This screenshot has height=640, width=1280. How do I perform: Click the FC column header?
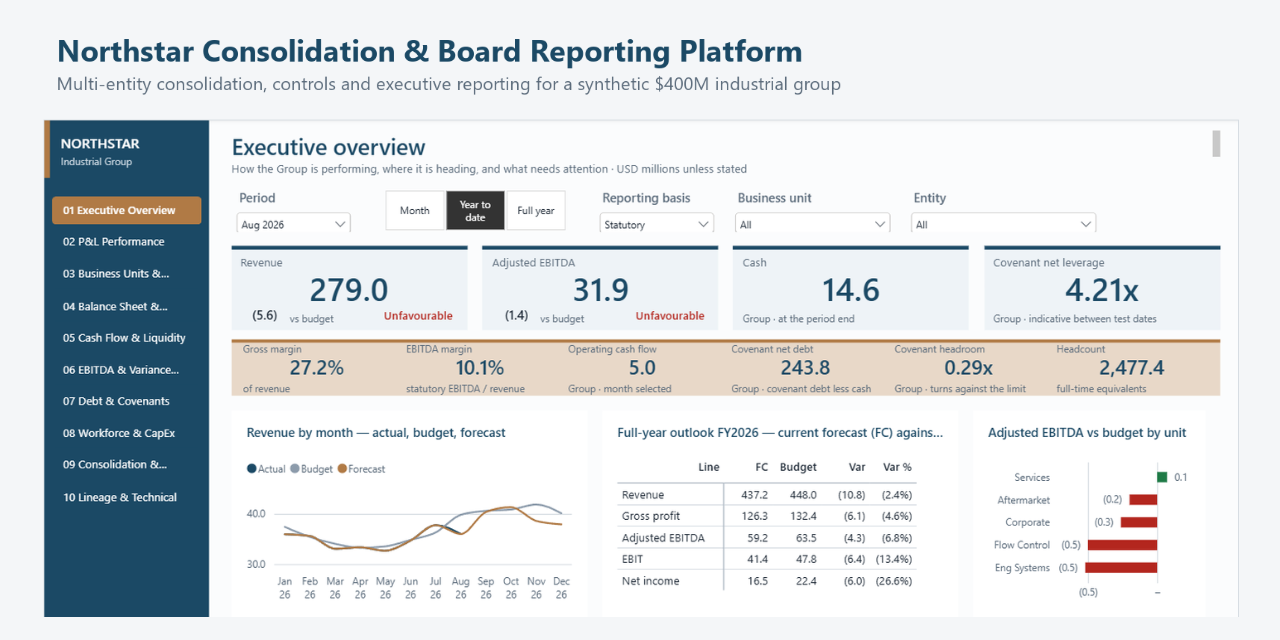coord(761,467)
